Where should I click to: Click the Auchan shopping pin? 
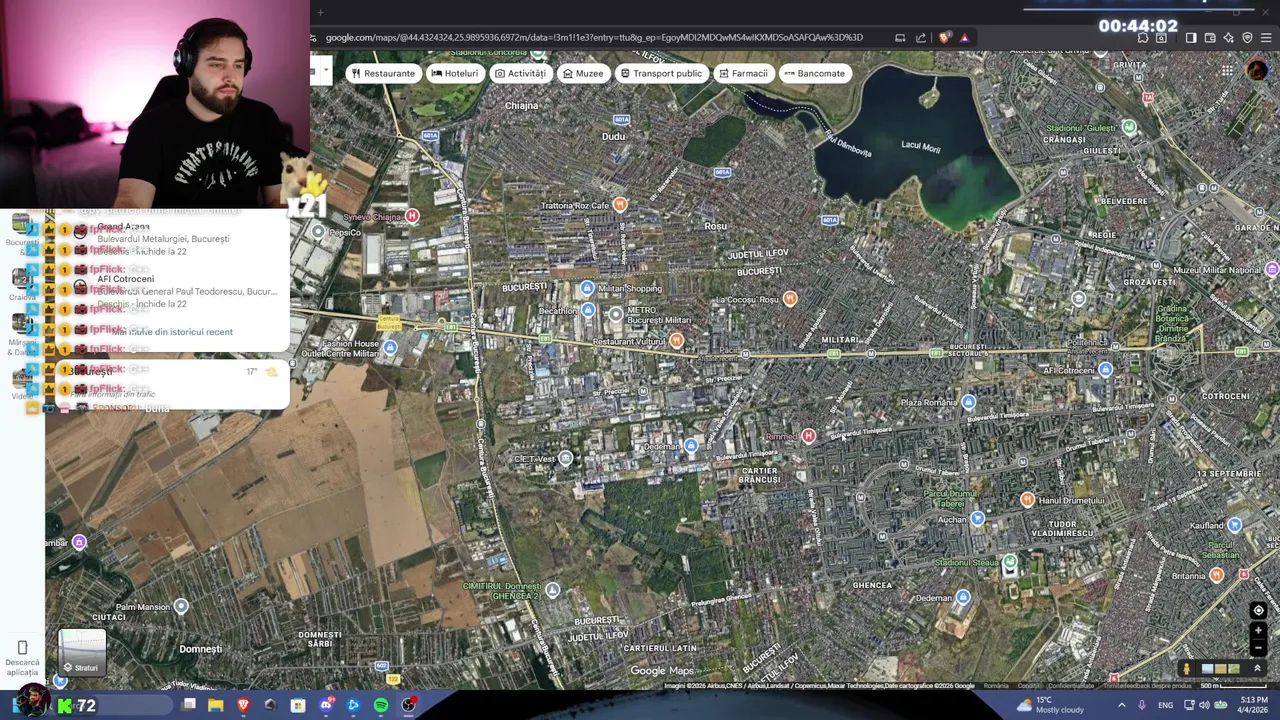[x=977, y=518]
